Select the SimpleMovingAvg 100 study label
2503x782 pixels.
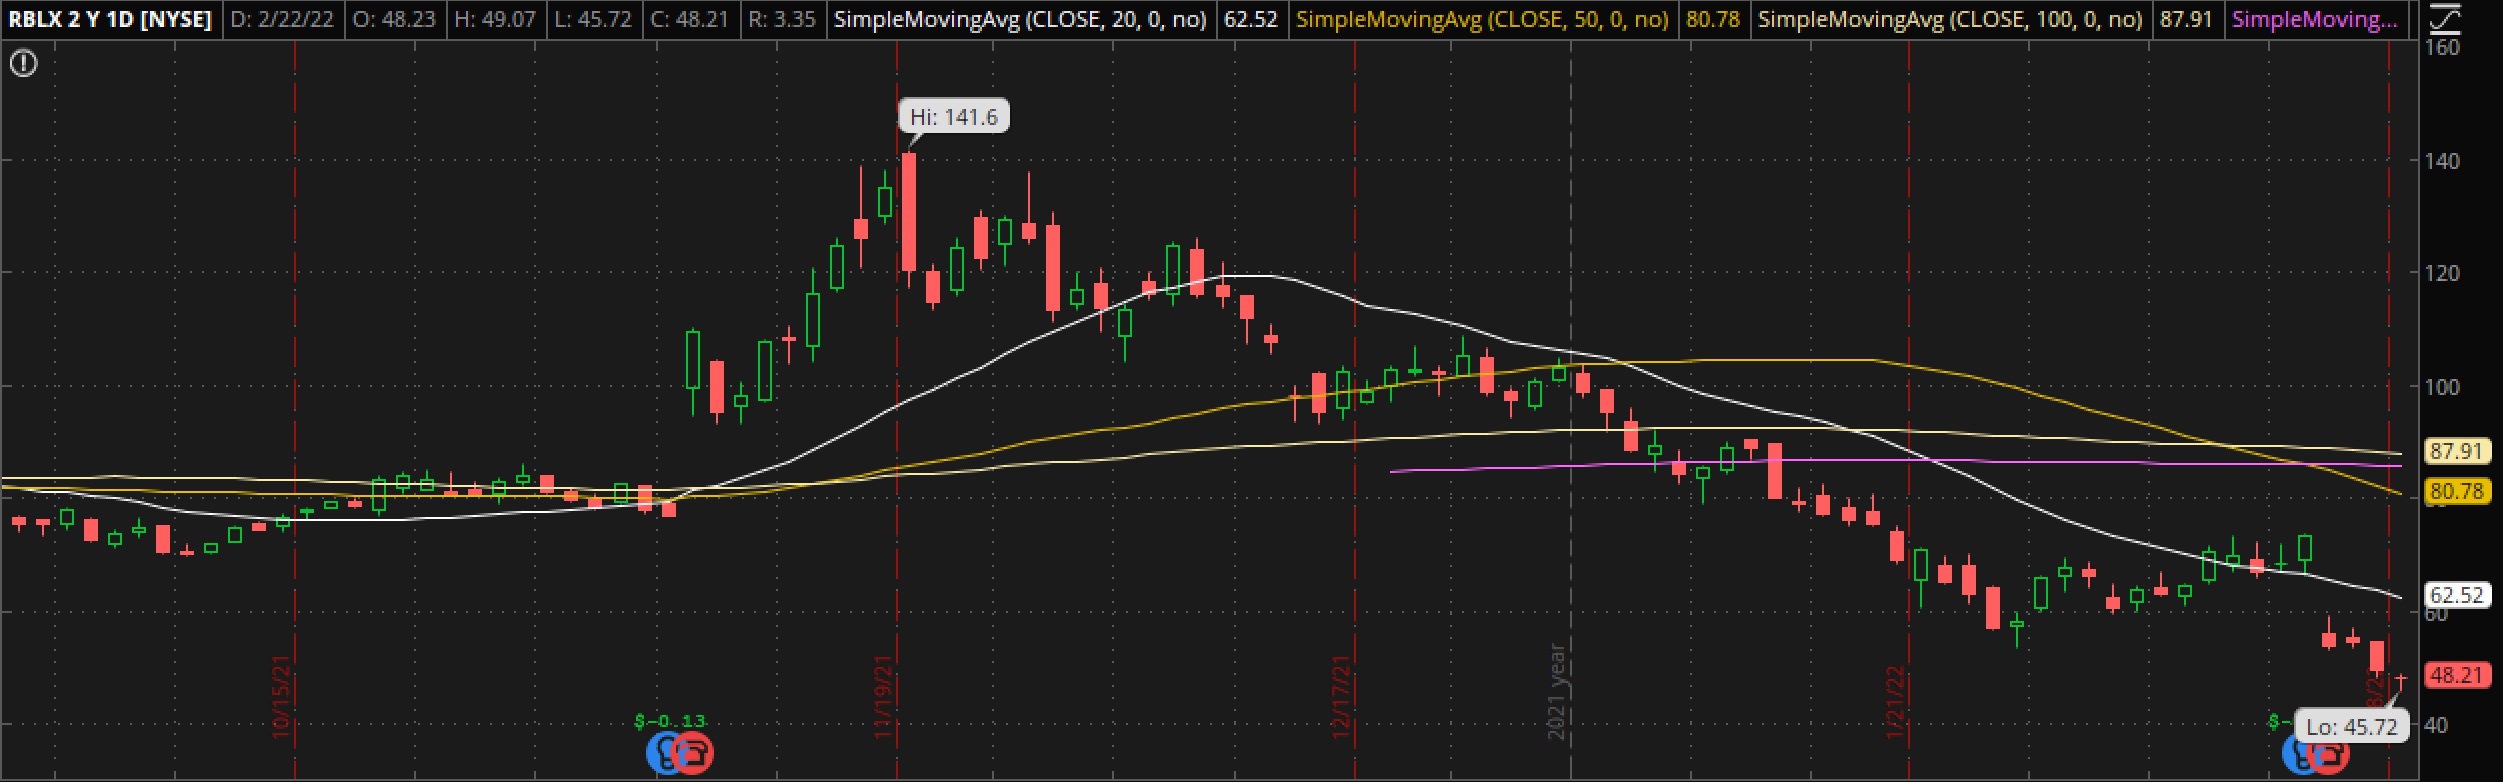tap(1949, 19)
